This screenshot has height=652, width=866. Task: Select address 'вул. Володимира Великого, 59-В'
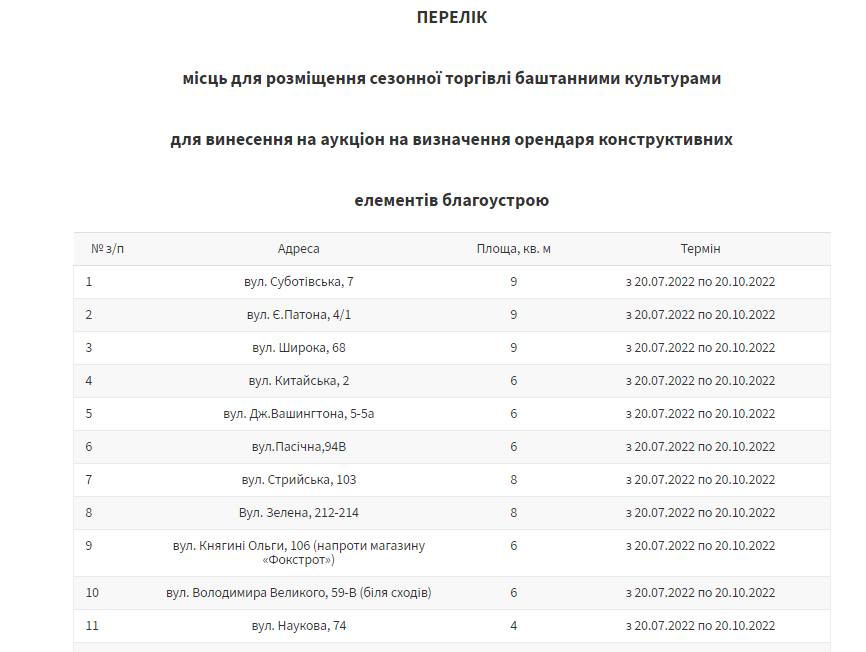click(x=261, y=593)
